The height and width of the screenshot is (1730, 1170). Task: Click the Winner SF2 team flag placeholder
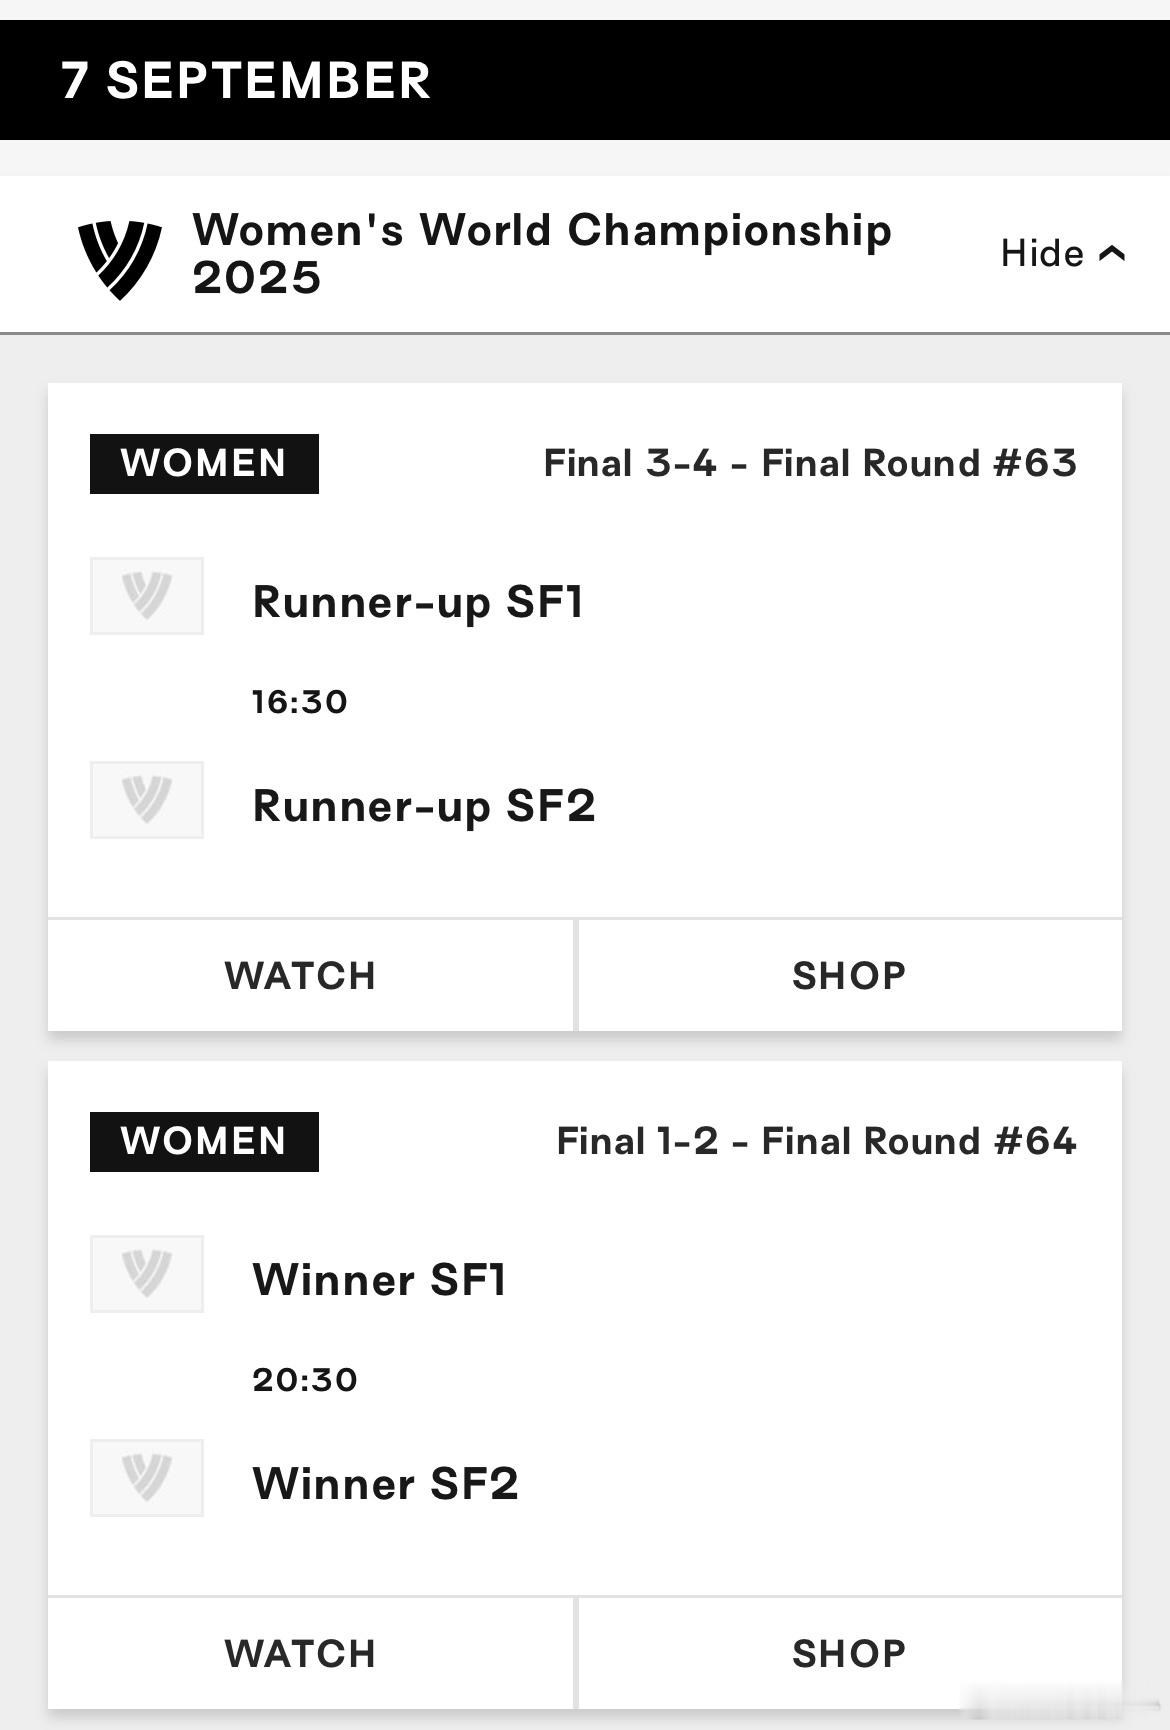click(147, 1478)
